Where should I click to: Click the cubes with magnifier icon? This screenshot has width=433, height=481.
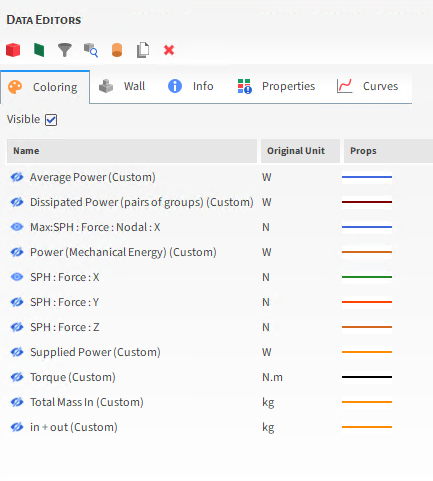tap(91, 50)
